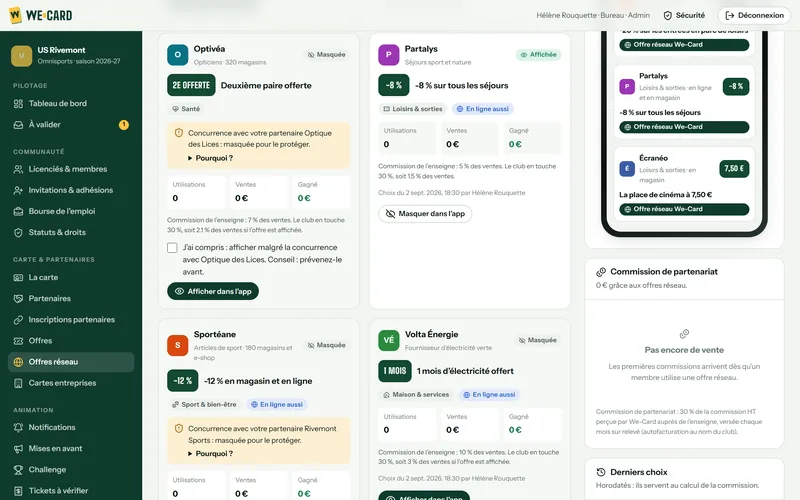This screenshot has width=800, height=500.
Task: Click the Challenge trophy icon
Action: 18,470
